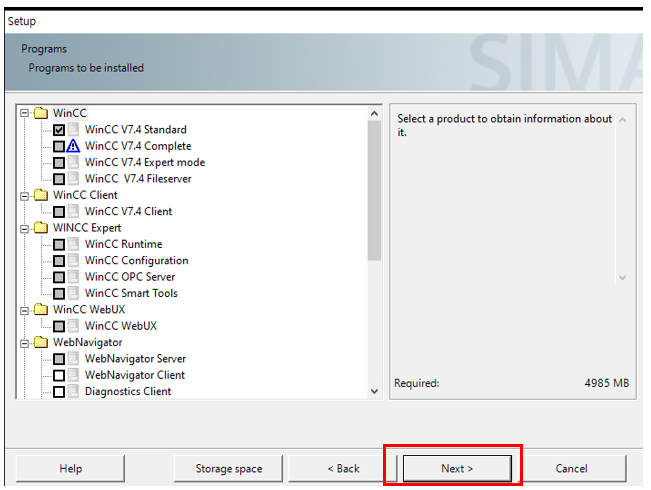Click the document icon beside WinCC V7.4 Client
Viewport: 651px width, 490px height.
(x=73, y=211)
